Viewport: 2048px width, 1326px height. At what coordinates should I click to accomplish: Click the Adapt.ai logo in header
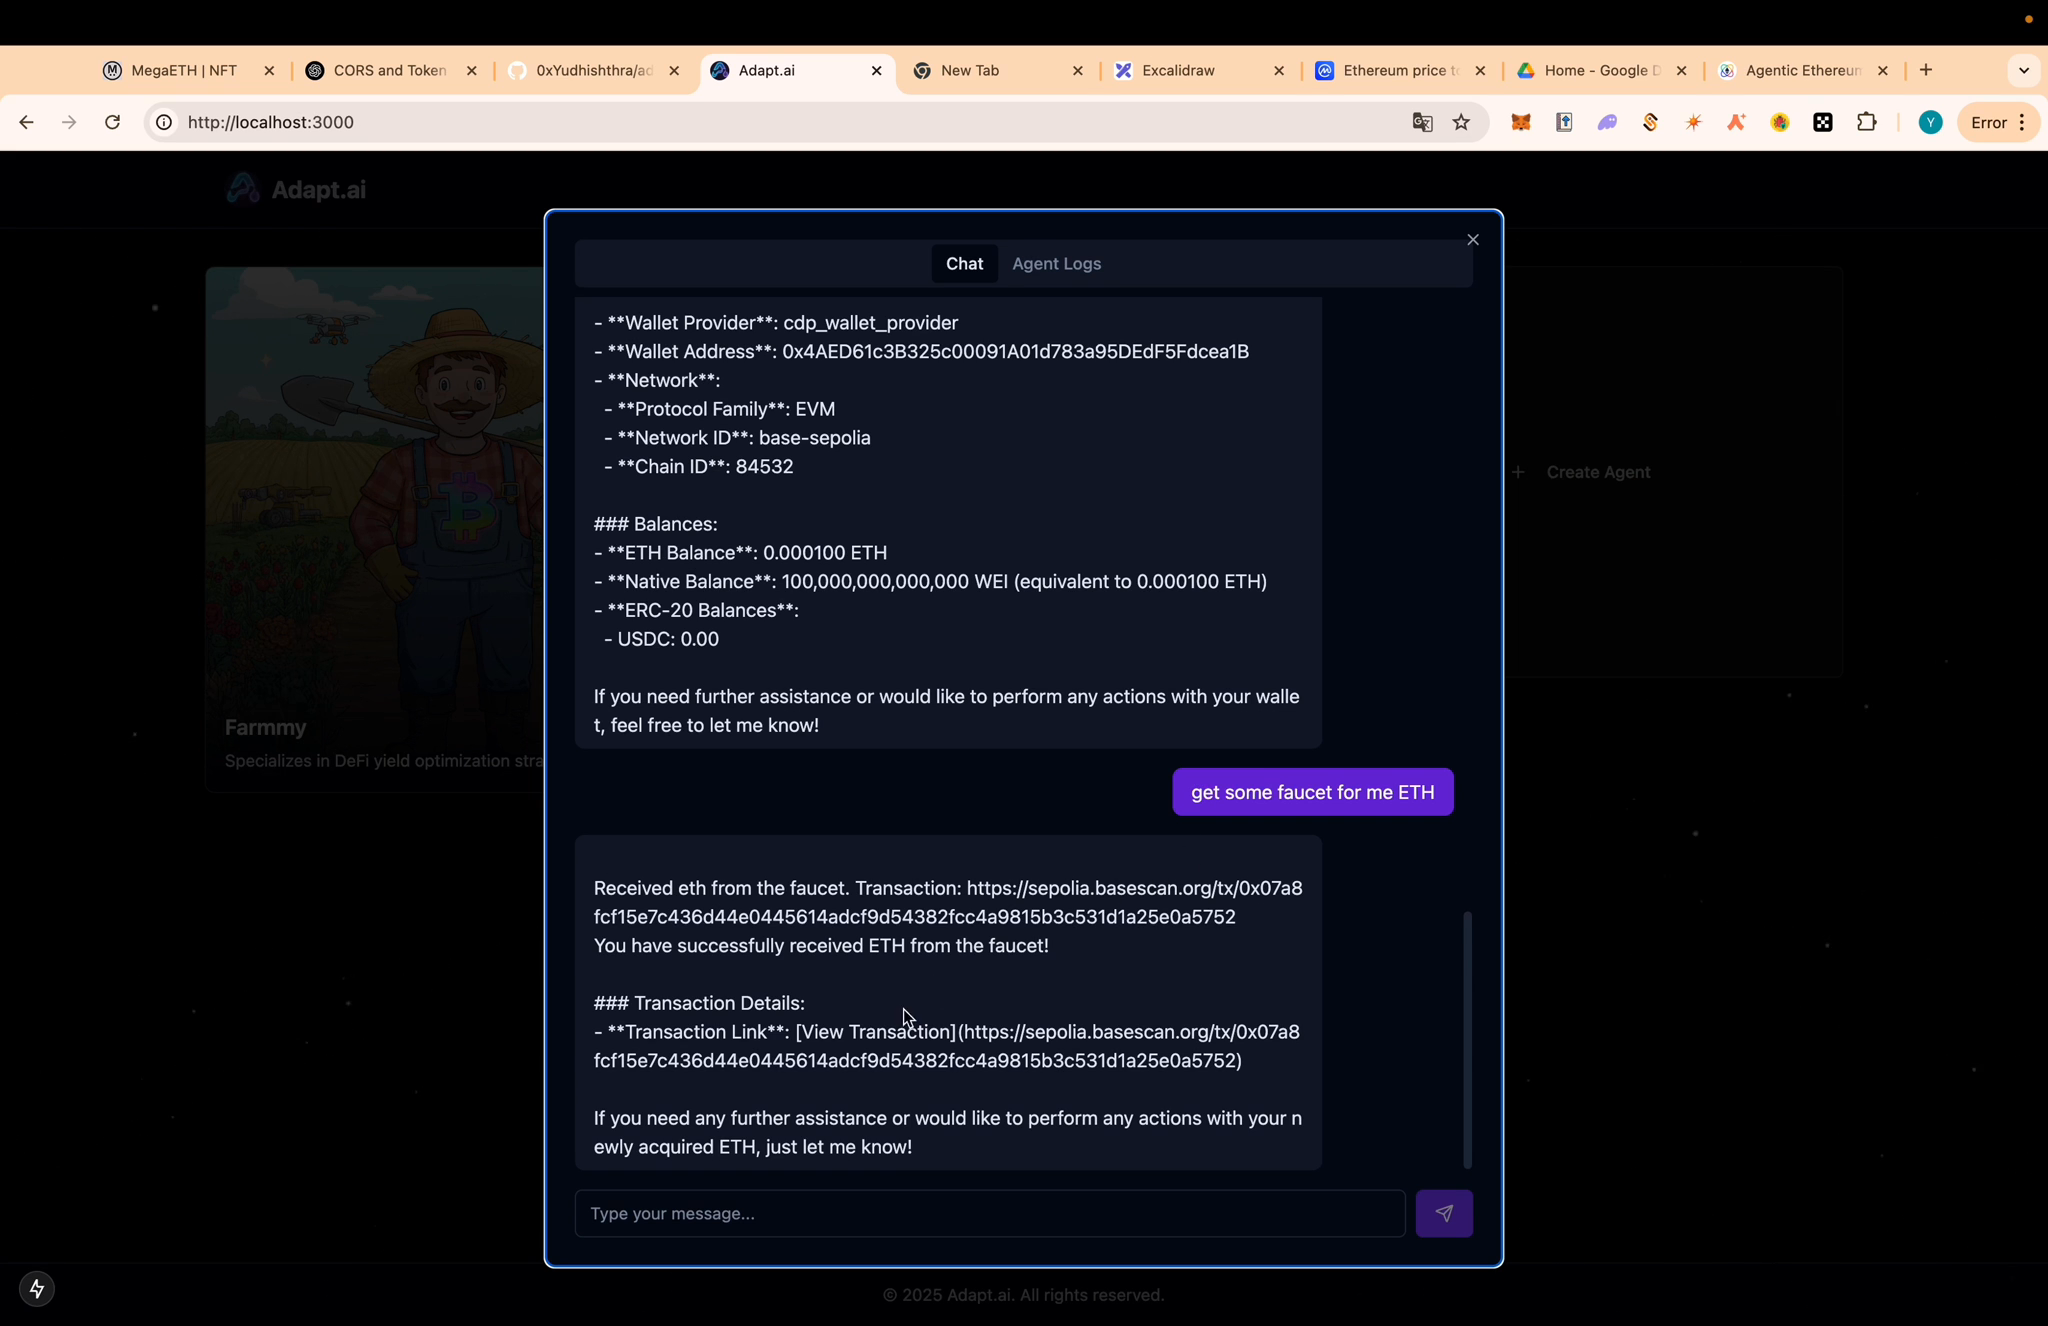point(296,189)
